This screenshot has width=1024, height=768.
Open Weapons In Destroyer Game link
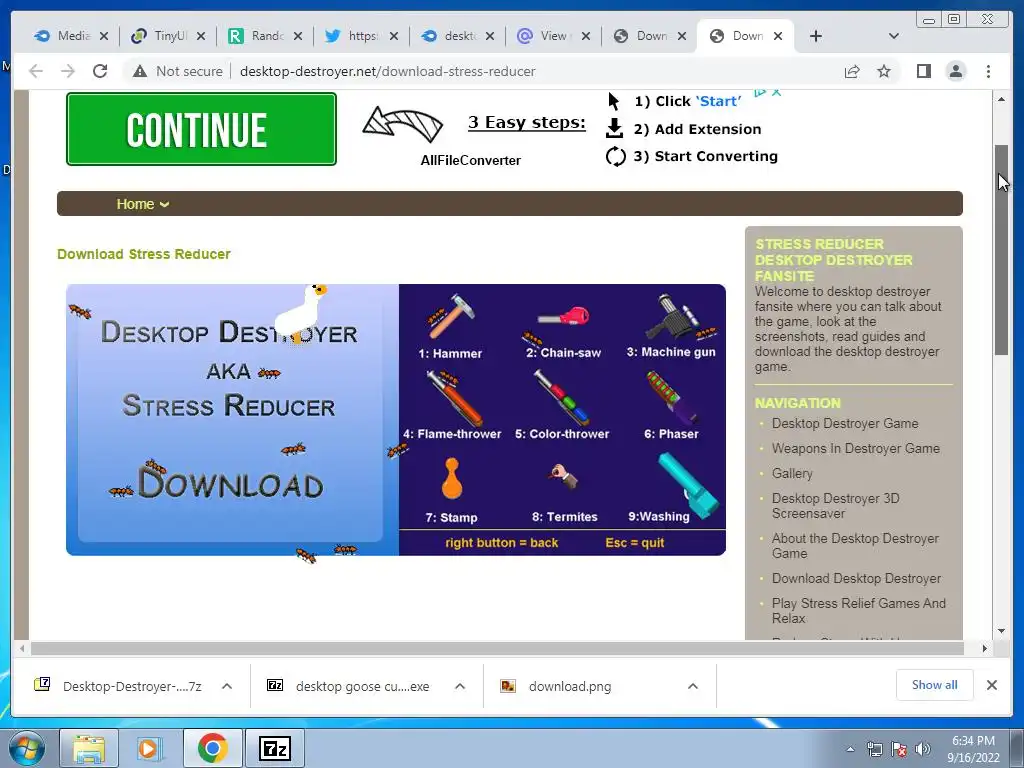[856, 448]
